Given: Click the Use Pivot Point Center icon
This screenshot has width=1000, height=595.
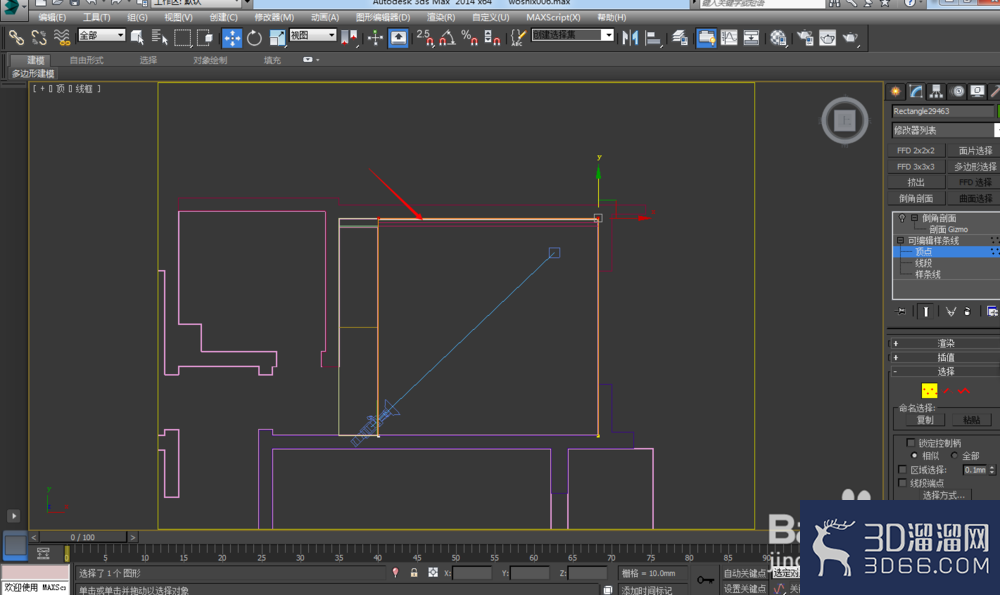Looking at the screenshot, I should click(349, 38).
